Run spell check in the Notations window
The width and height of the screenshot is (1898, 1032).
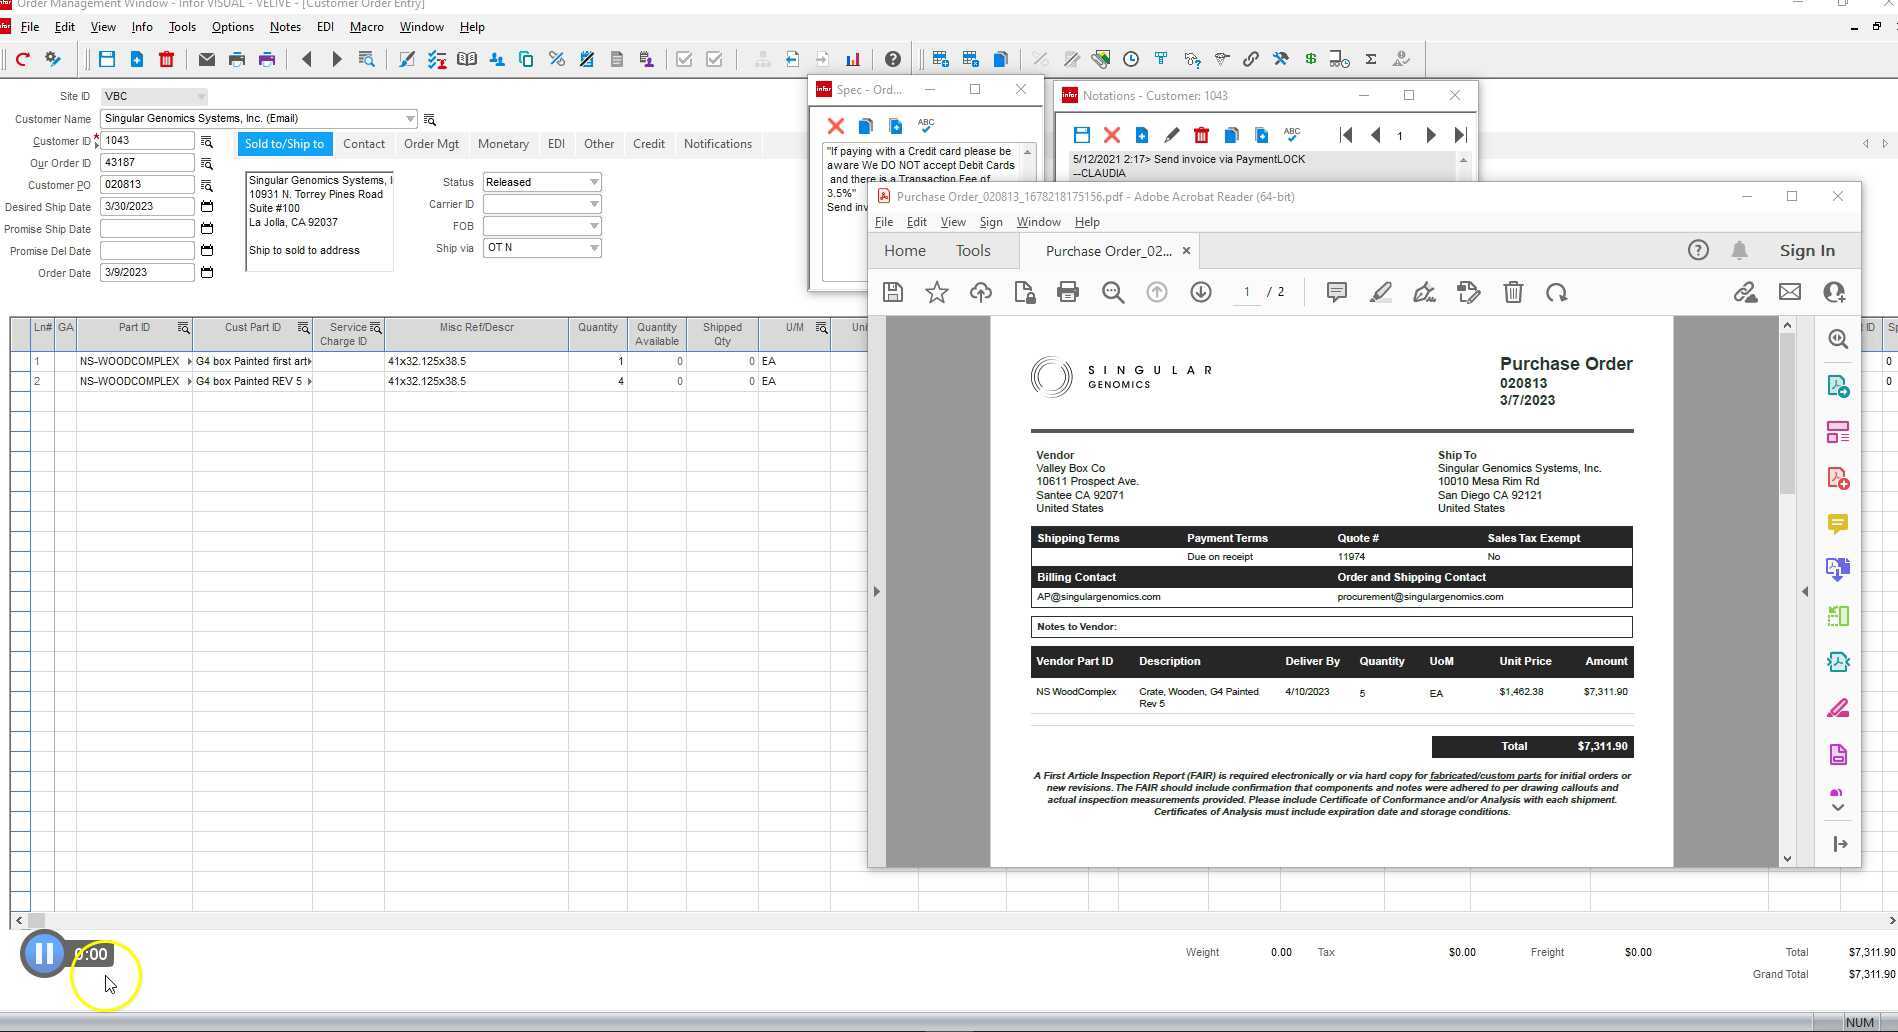click(1291, 133)
